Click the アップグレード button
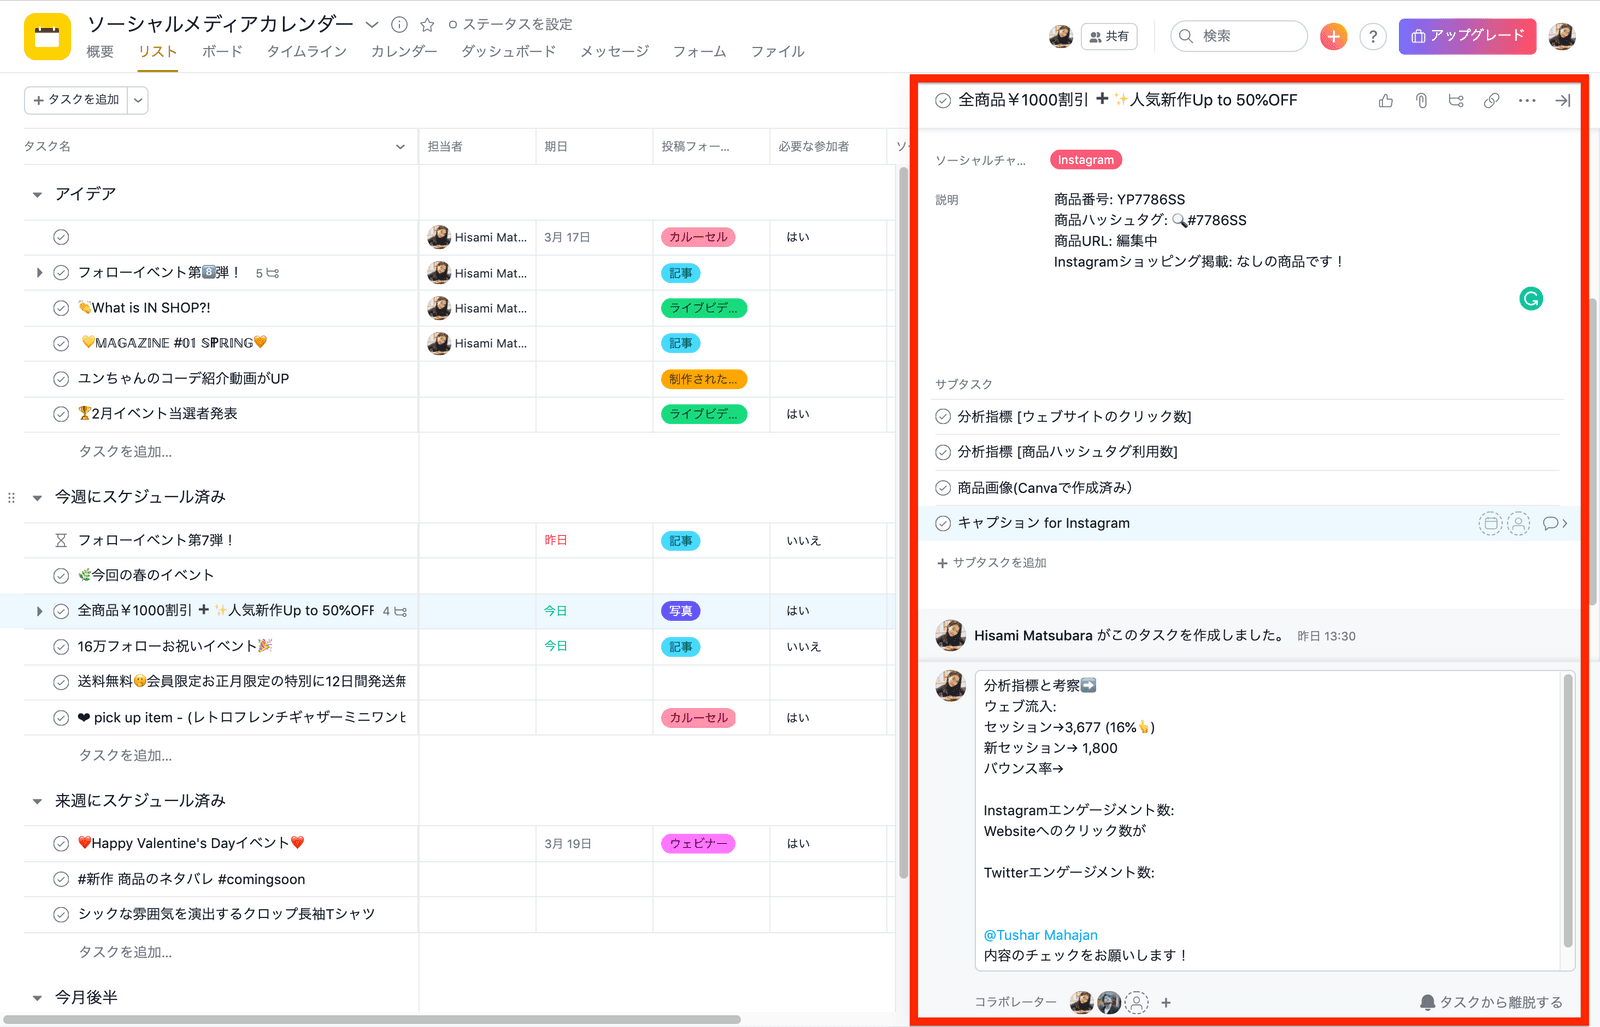This screenshot has height=1027, width=1600. [1467, 36]
